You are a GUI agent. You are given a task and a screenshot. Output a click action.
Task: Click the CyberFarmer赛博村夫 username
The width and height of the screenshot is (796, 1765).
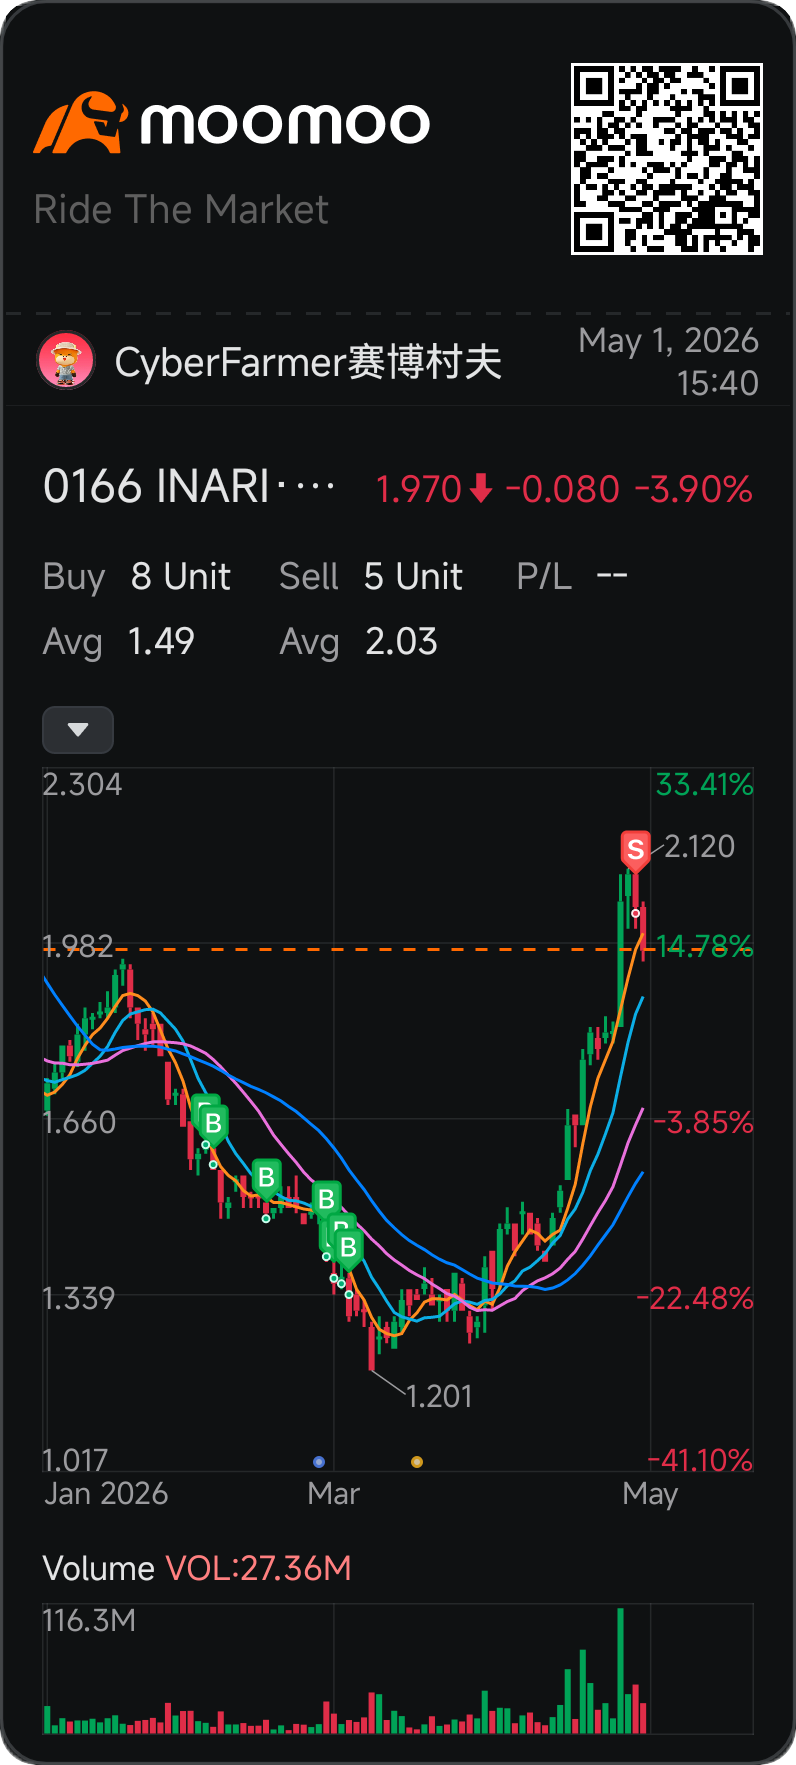pos(308,362)
